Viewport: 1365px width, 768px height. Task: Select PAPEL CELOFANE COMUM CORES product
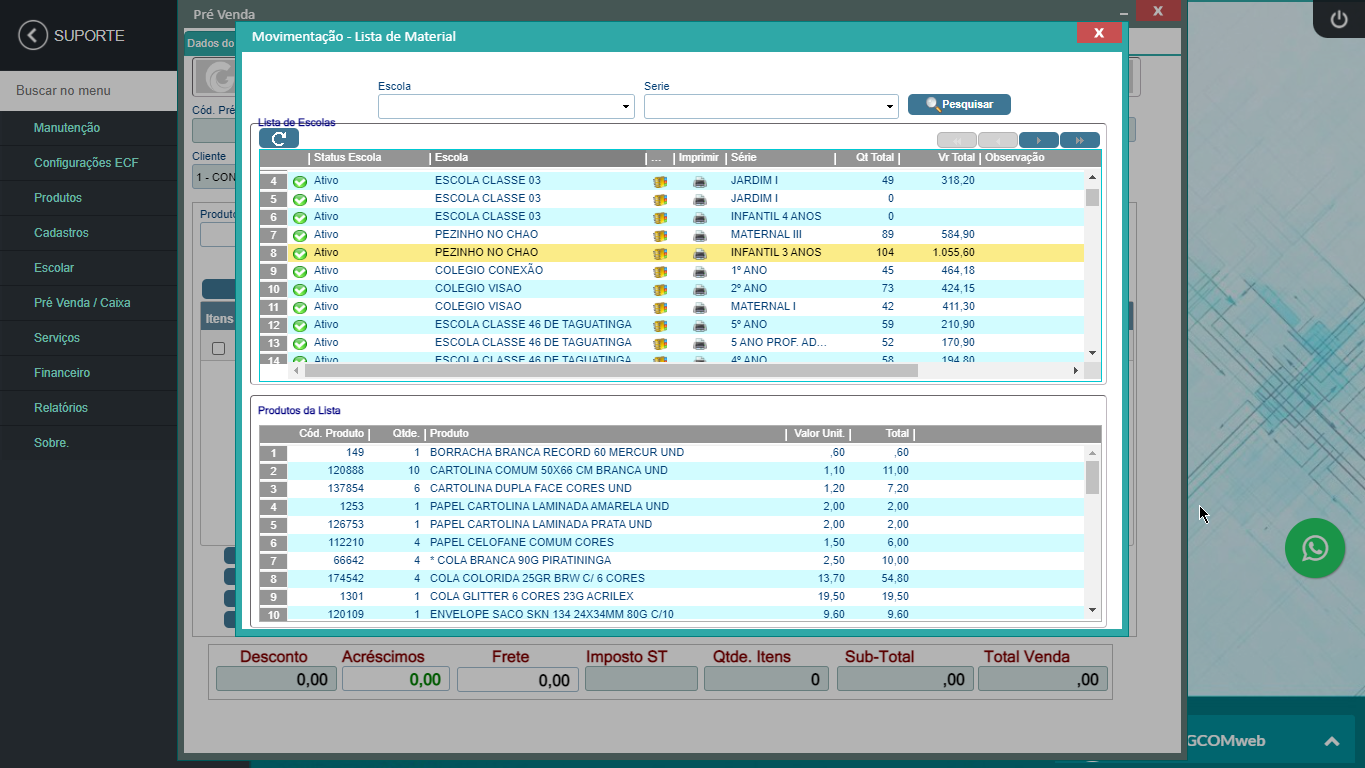(672, 543)
